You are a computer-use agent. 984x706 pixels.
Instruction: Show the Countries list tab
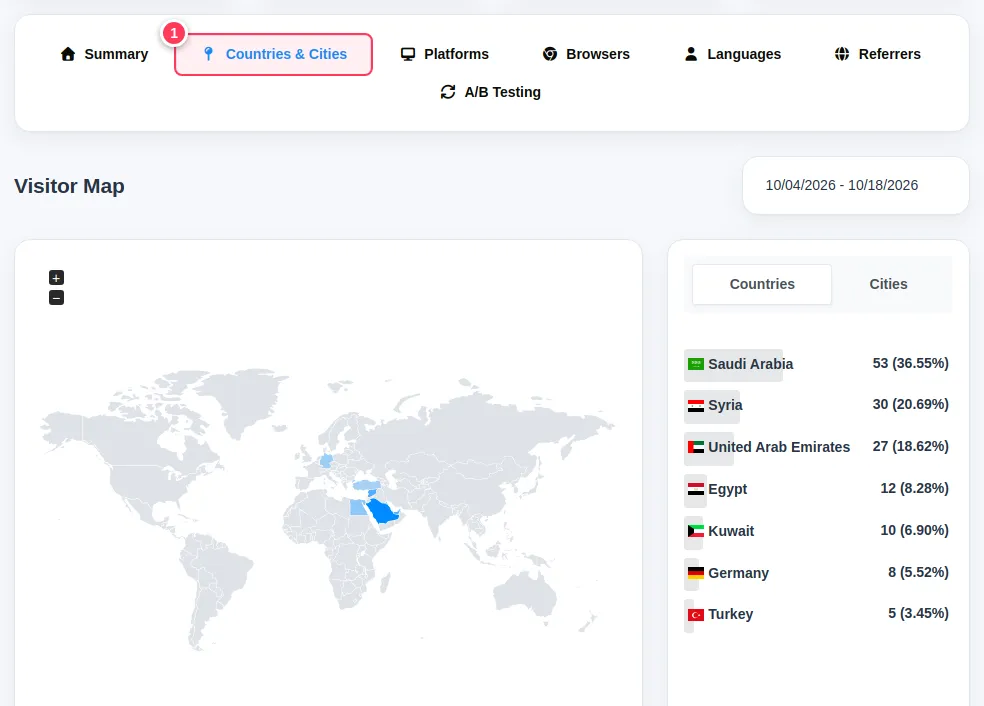tap(762, 284)
